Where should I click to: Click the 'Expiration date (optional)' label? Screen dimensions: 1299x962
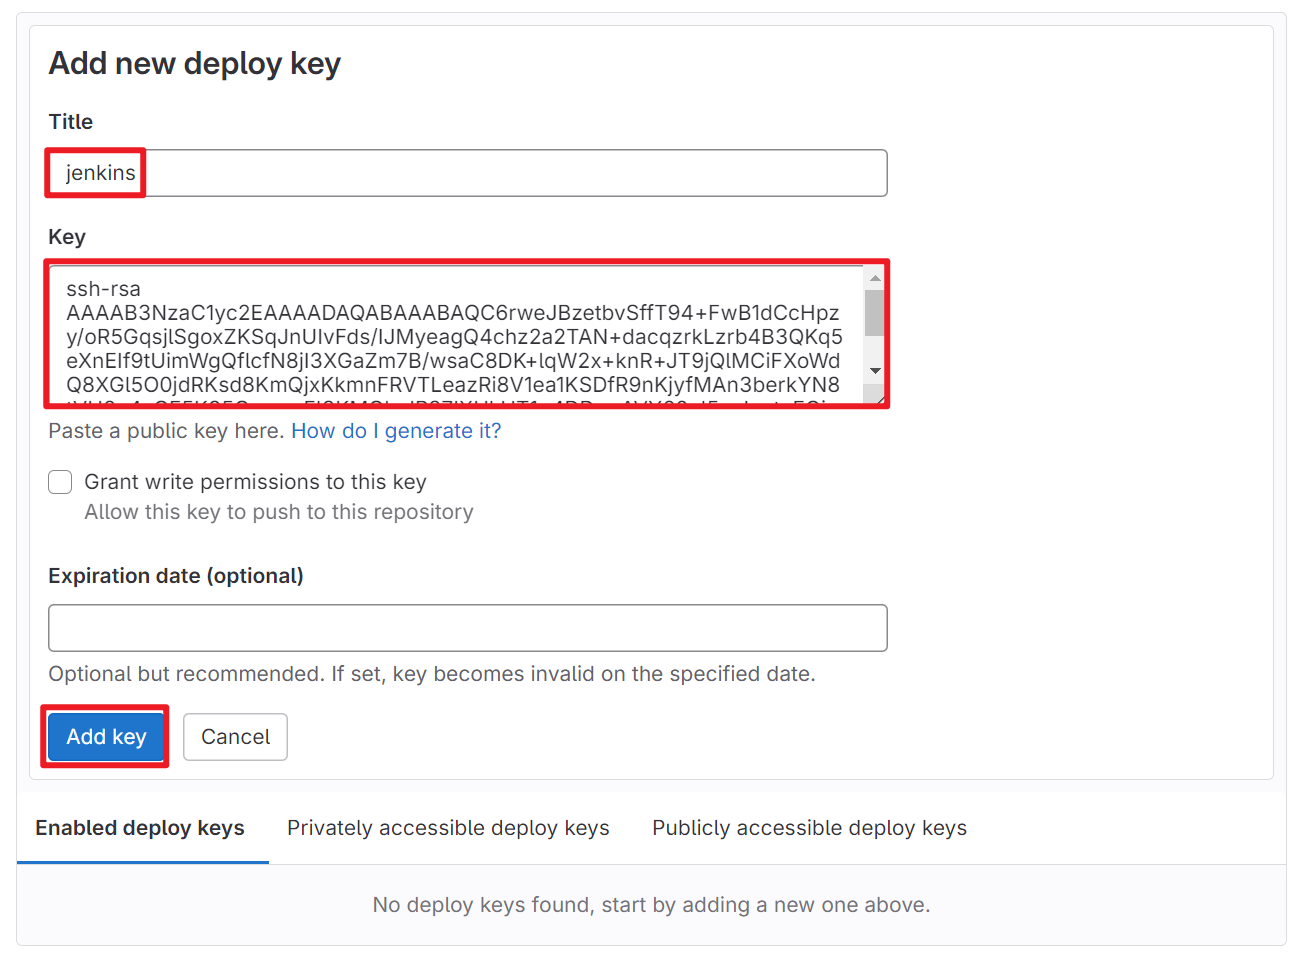[x=176, y=576]
